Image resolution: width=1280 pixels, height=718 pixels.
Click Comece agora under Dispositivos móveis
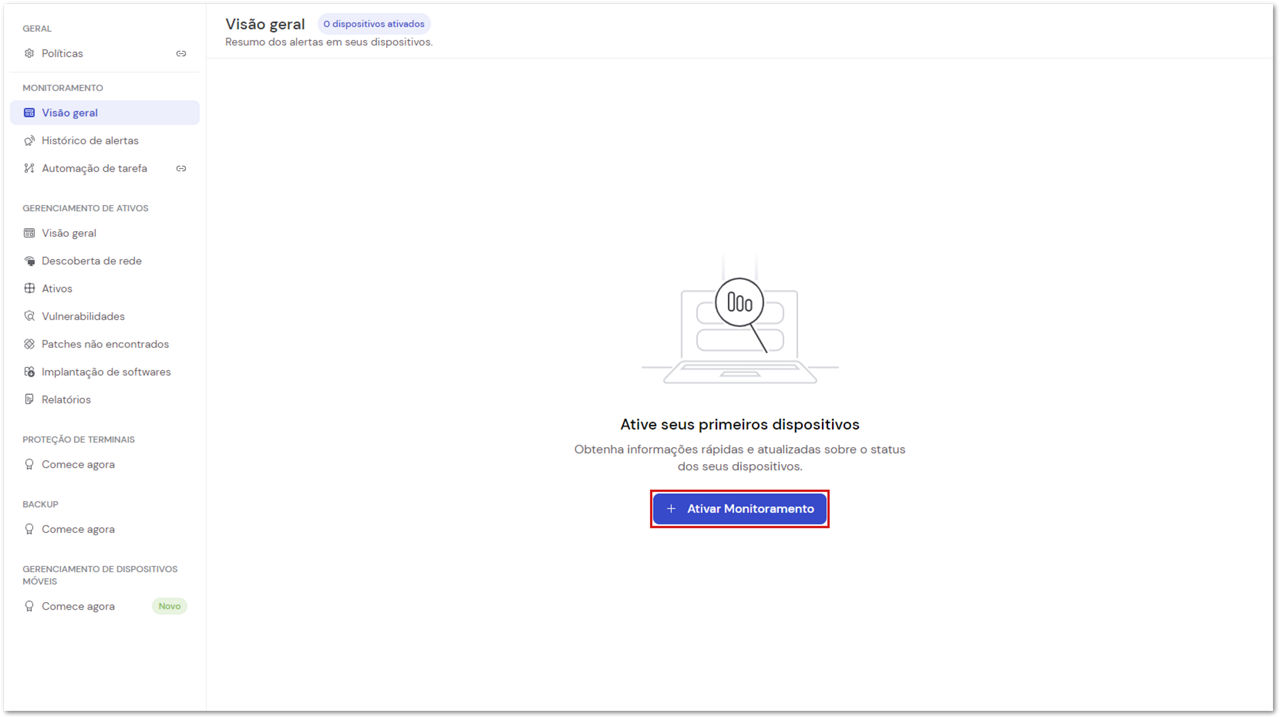tap(105, 607)
